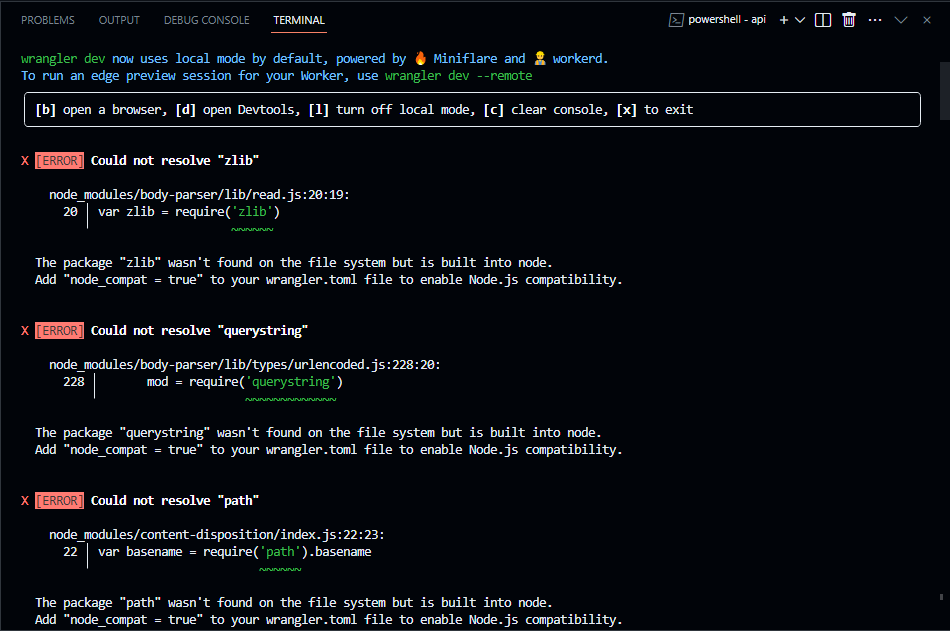Click the ERROR badge for "querystring"
The image size is (950, 631).
(59, 331)
